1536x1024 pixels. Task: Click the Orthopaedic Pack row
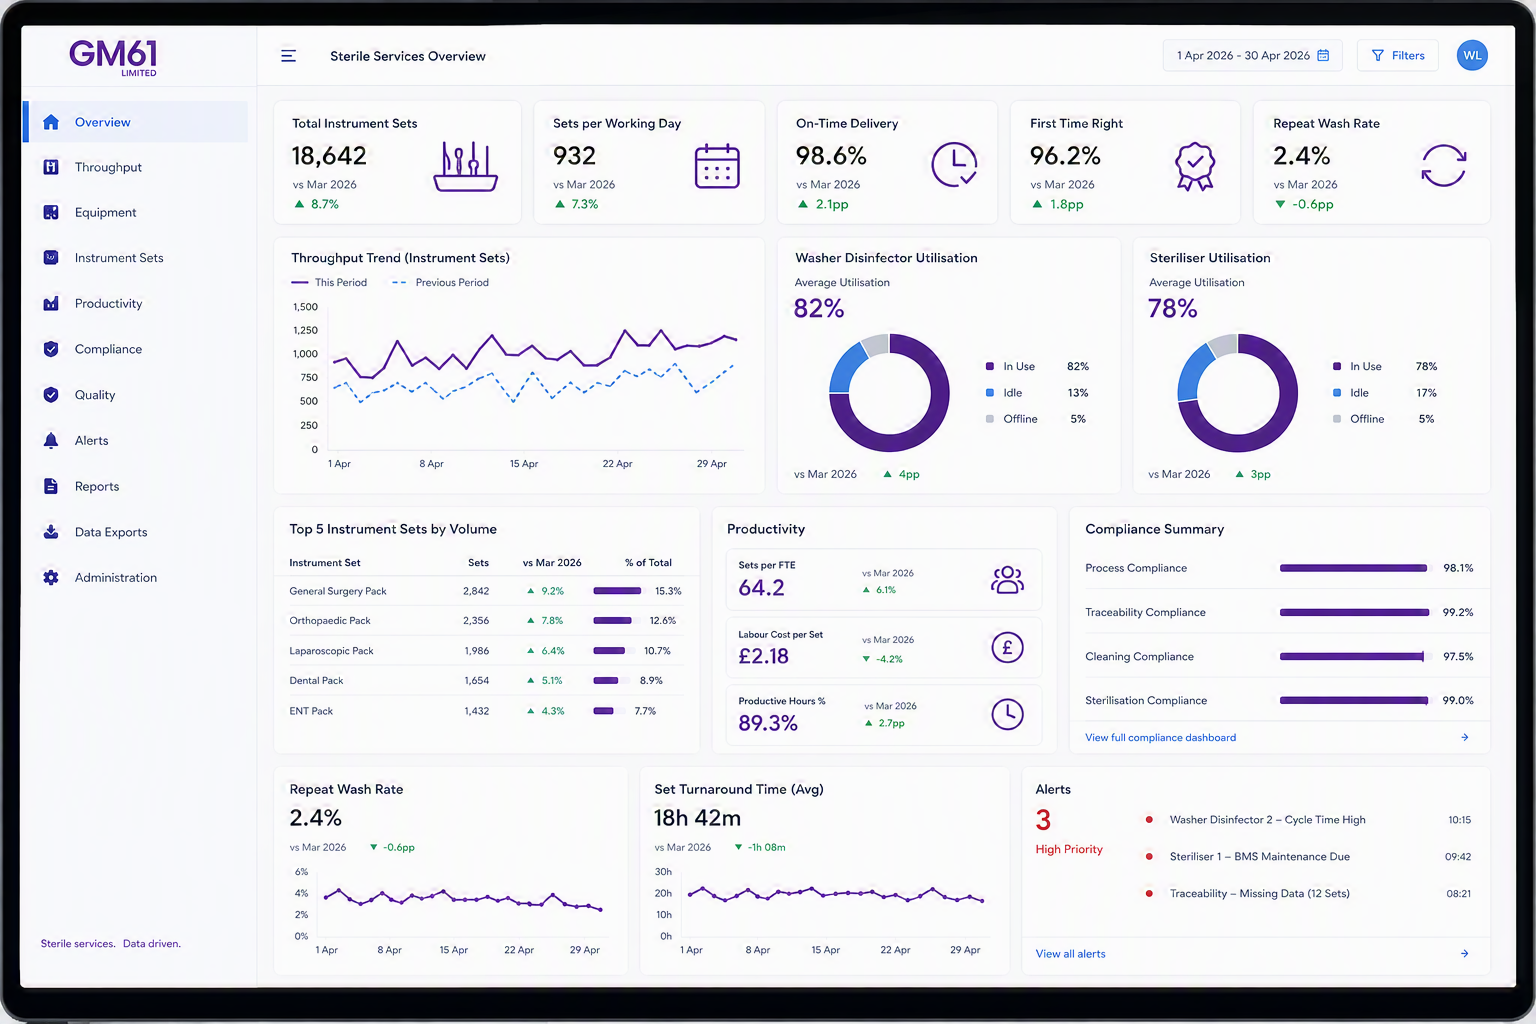486,621
